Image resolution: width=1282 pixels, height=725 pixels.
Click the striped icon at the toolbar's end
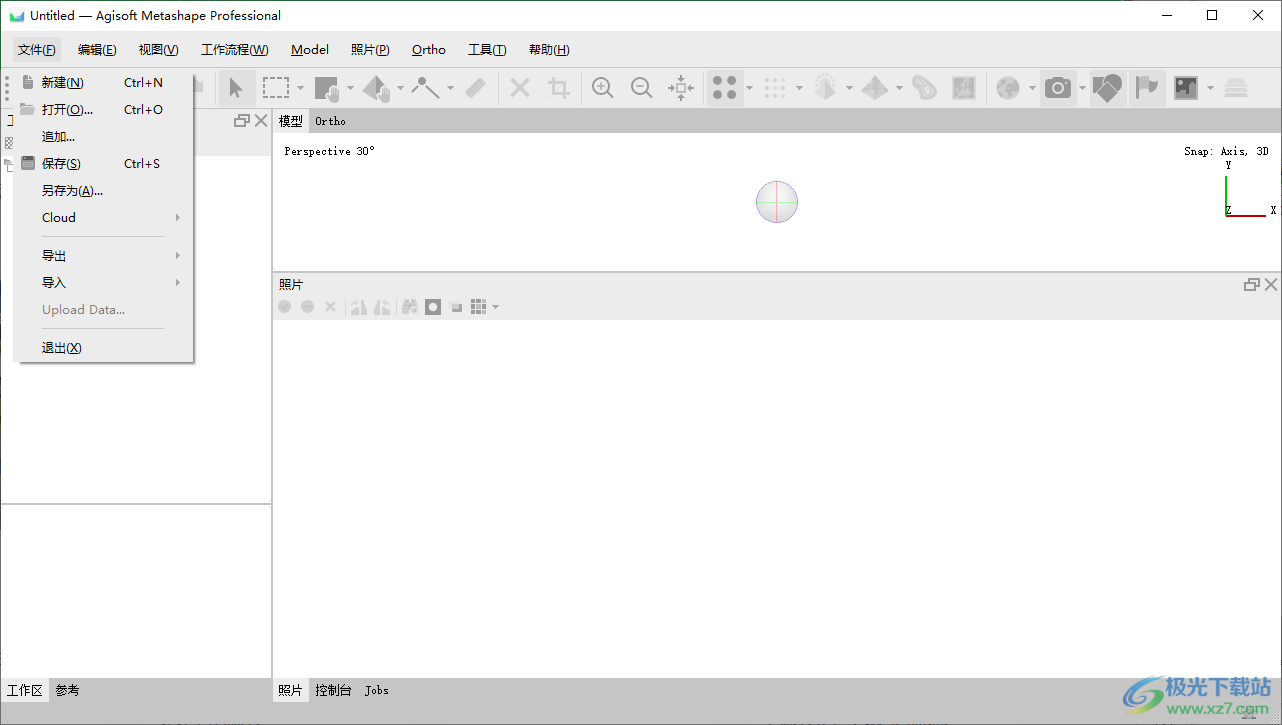1236,88
